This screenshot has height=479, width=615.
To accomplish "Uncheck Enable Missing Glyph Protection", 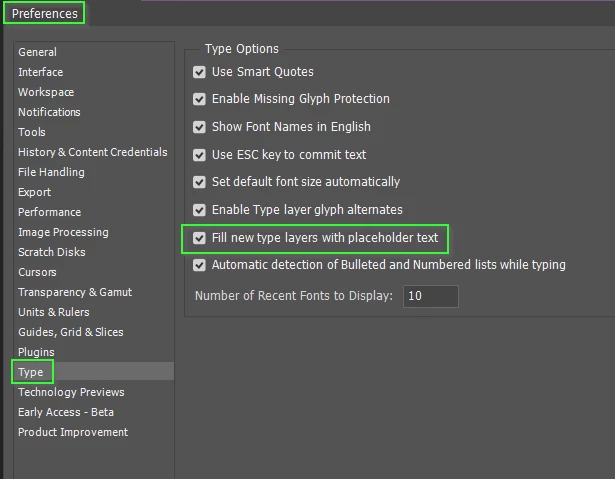I will point(199,99).
